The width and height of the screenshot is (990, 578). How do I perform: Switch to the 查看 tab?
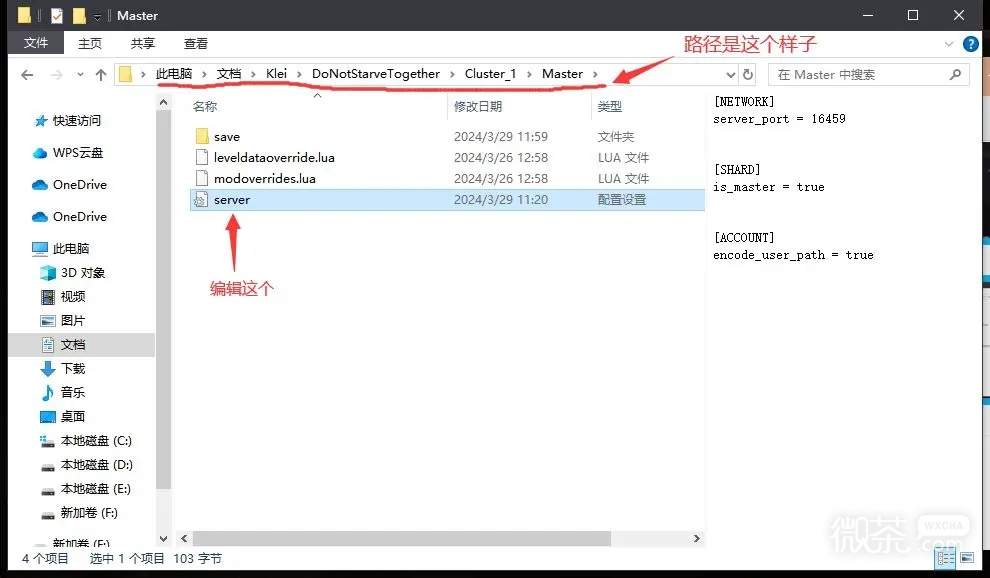tap(196, 44)
